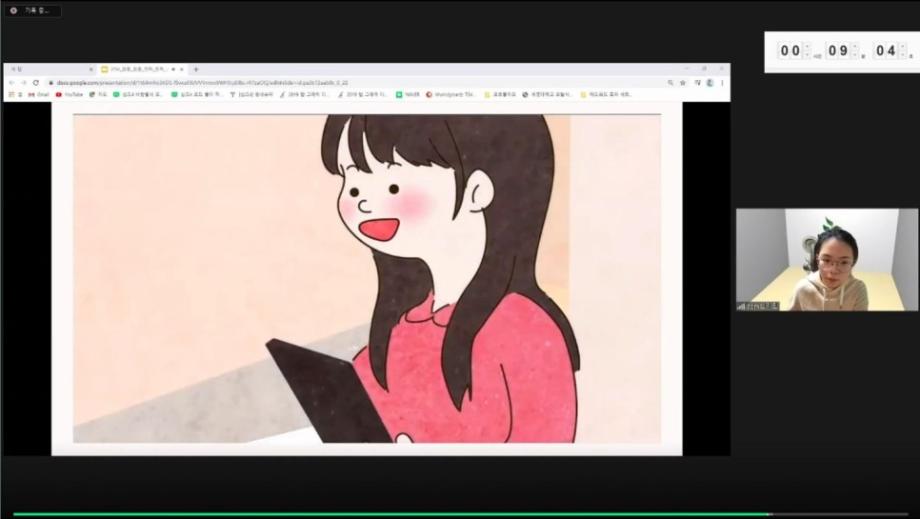The width and height of the screenshot is (920, 519).
Task: Open the YouTube bookmark
Action: point(69,94)
